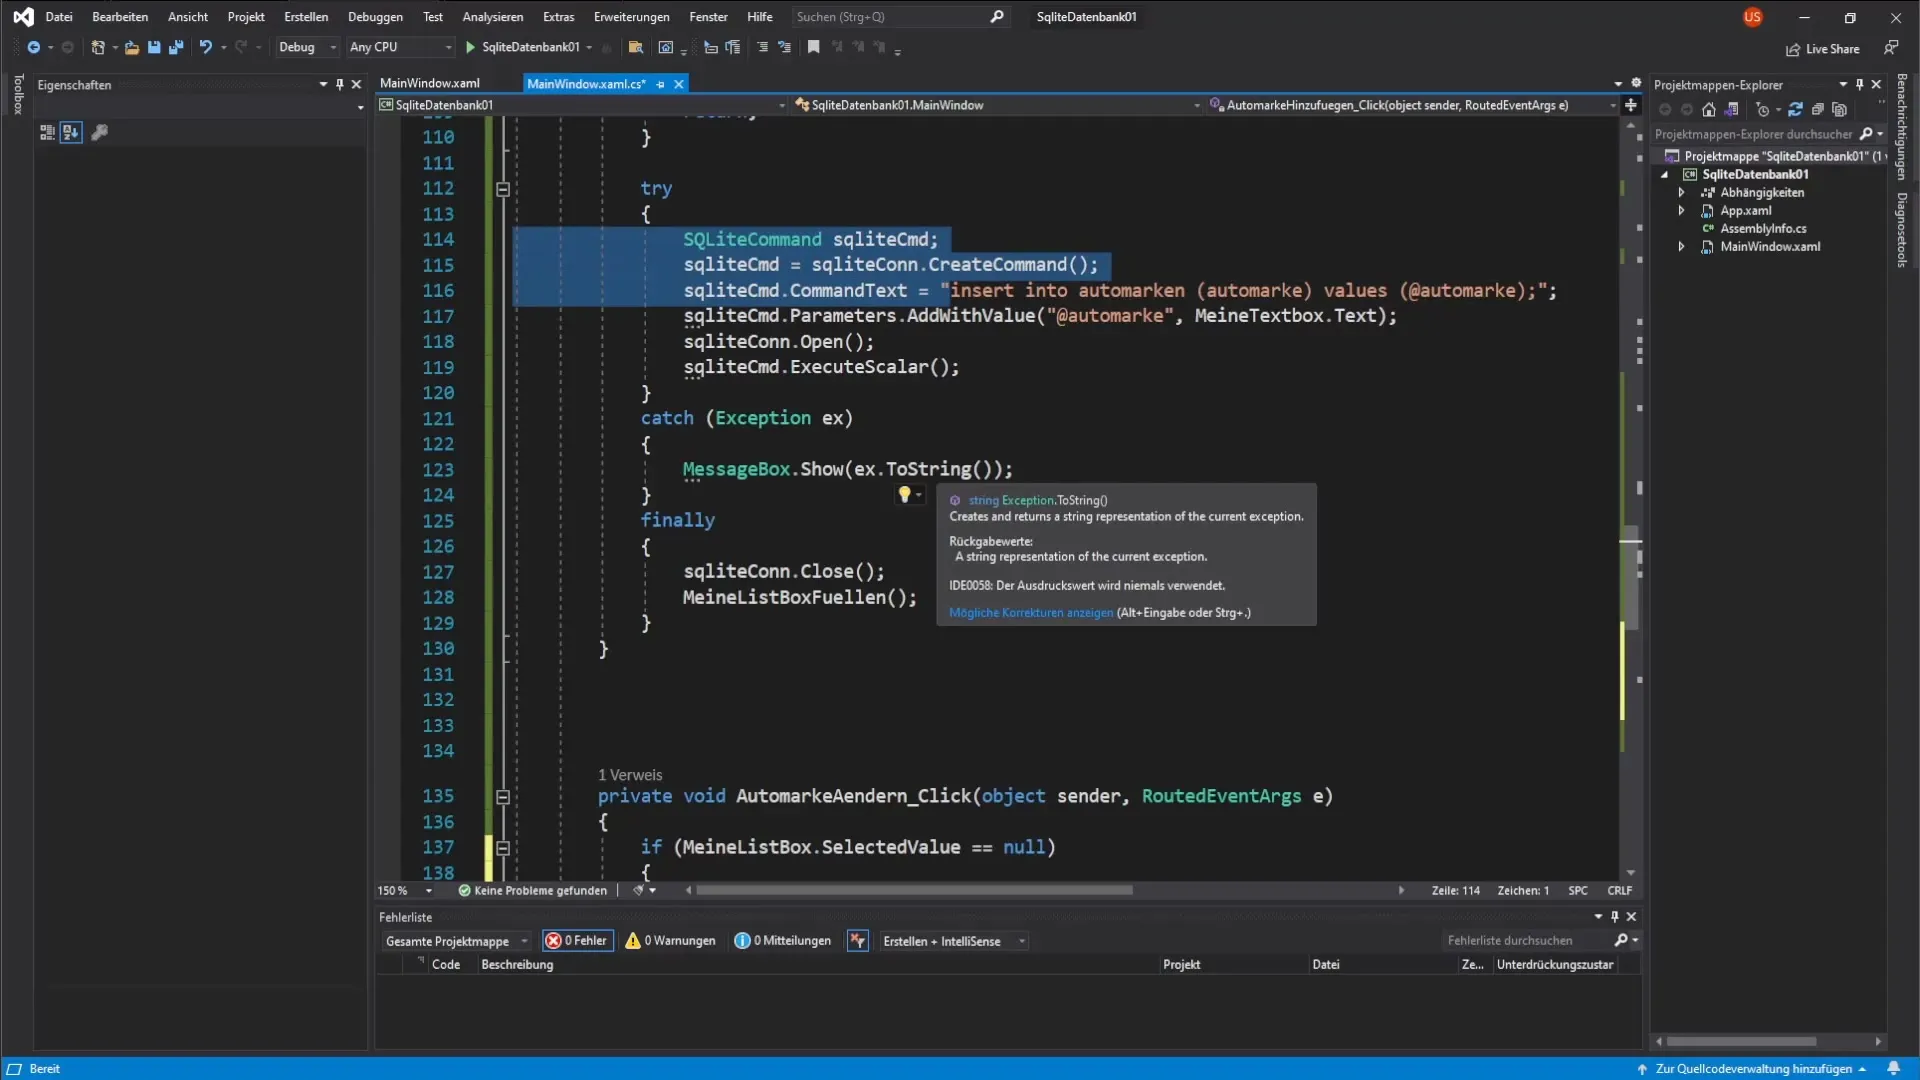Open the Toolbox side tab

(x=18, y=94)
